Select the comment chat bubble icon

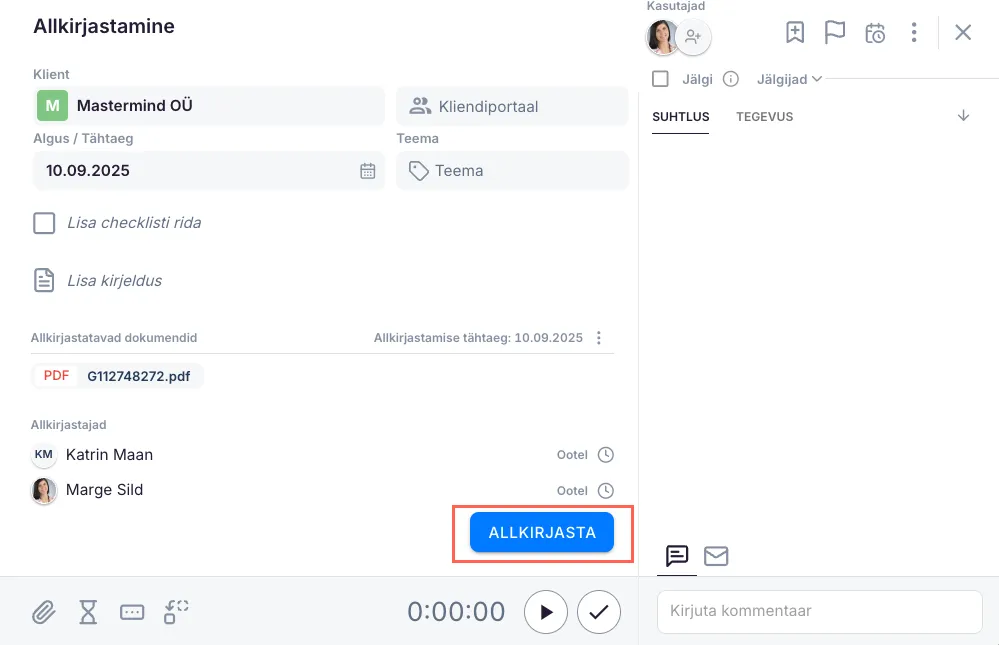(x=677, y=556)
